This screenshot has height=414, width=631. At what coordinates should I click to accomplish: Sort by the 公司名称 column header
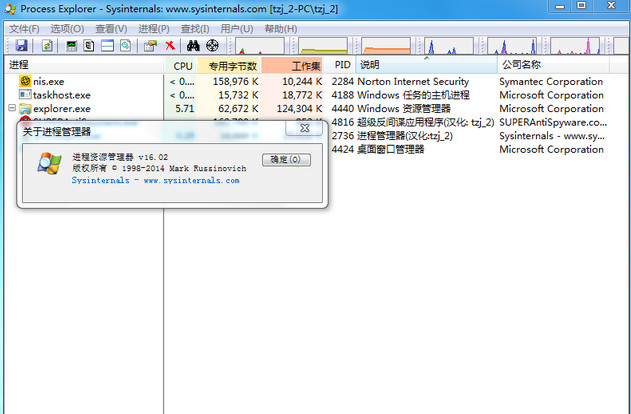[554, 65]
